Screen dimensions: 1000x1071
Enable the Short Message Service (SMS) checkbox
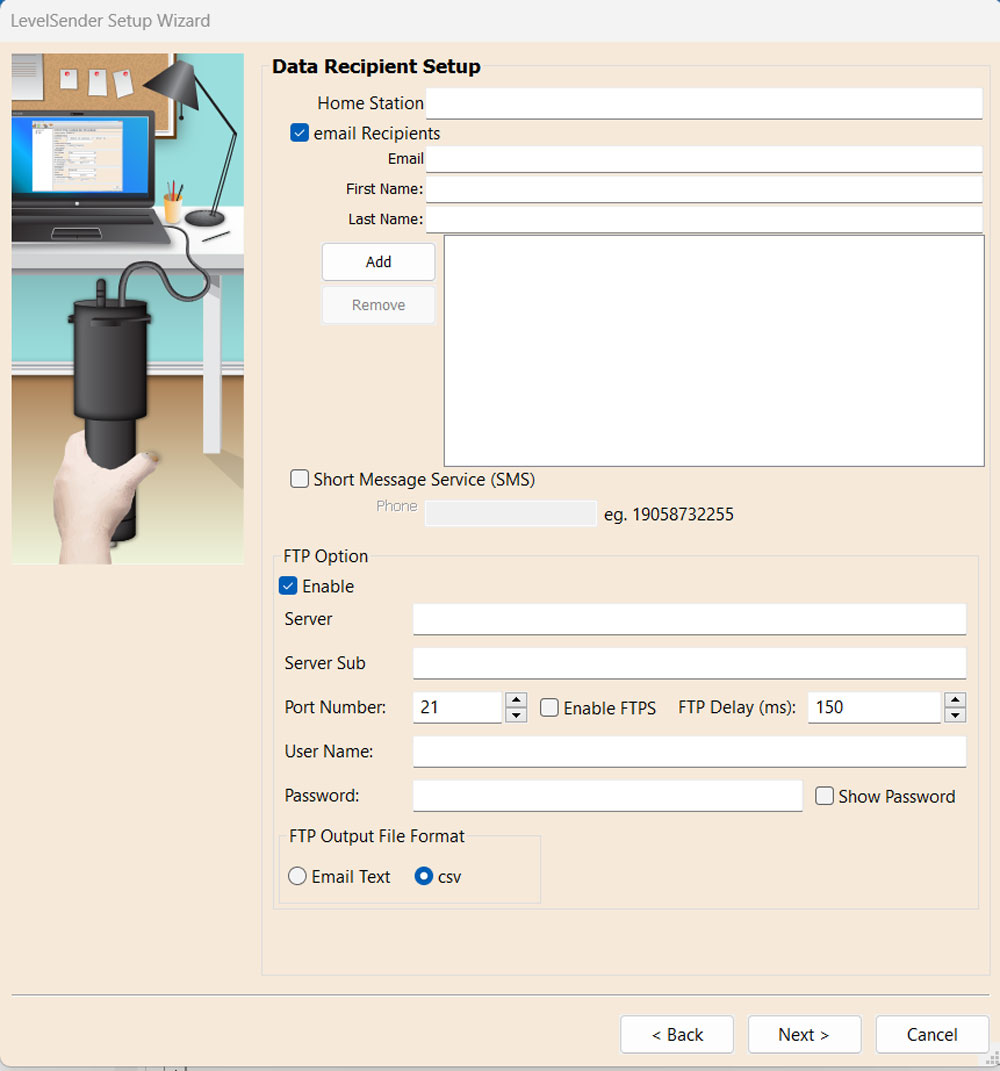(x=299, y=479)
